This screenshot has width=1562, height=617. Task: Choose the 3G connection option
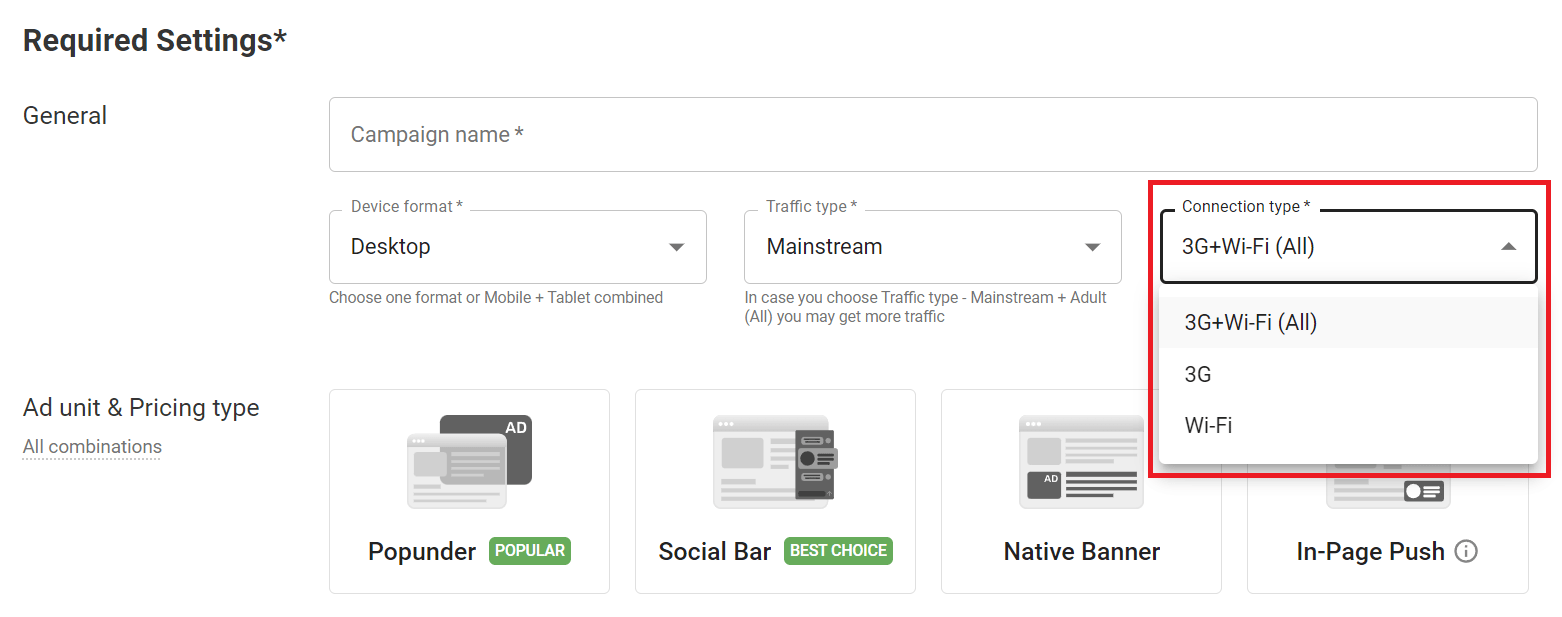[x=1198, y=374]
